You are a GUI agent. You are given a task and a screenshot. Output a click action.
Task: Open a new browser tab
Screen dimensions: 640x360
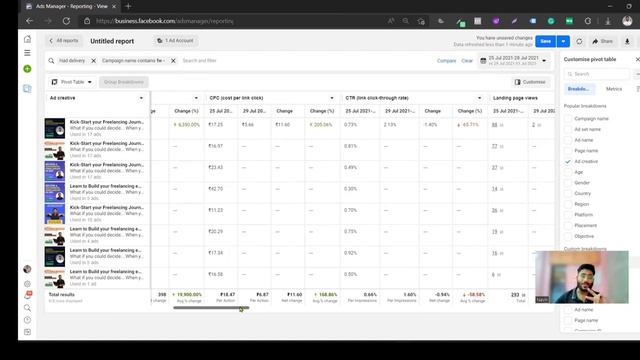pos(128,6)
